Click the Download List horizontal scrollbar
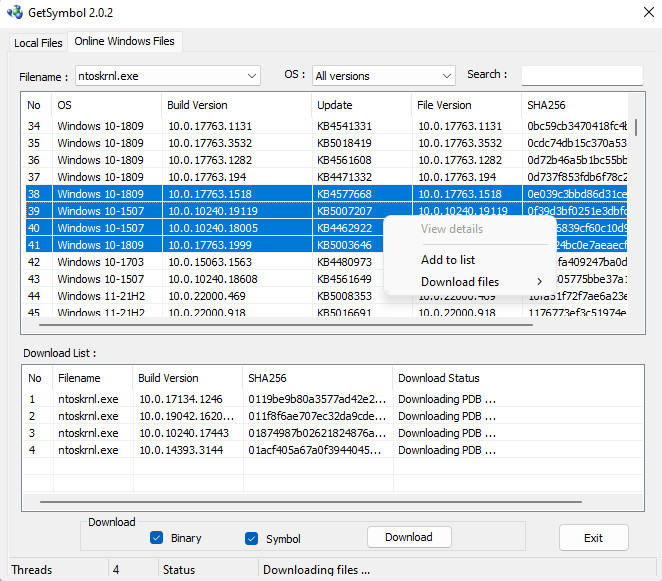662x581 pixels. [x=311, y=502]
